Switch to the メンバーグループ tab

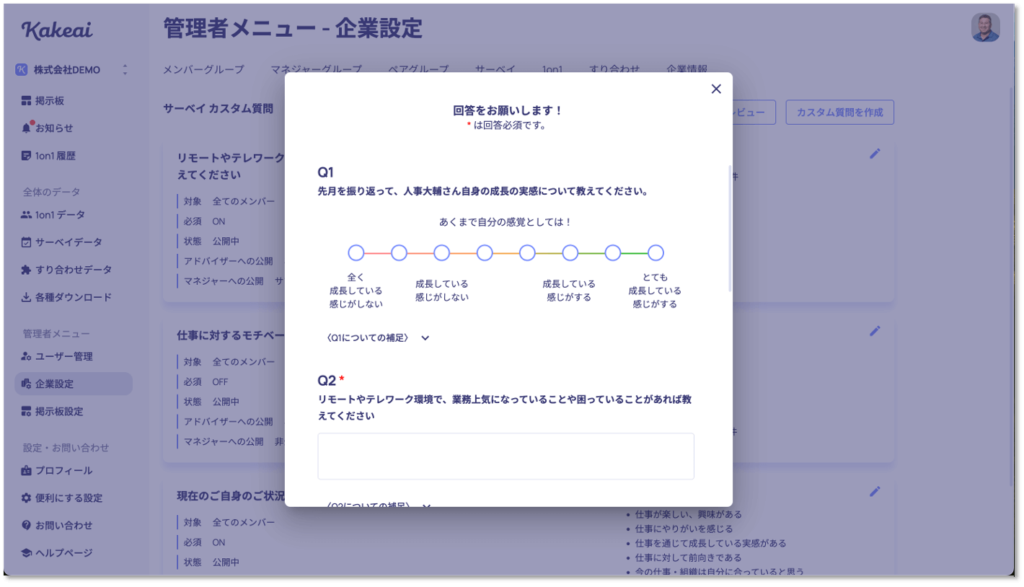tap(203, 69)
